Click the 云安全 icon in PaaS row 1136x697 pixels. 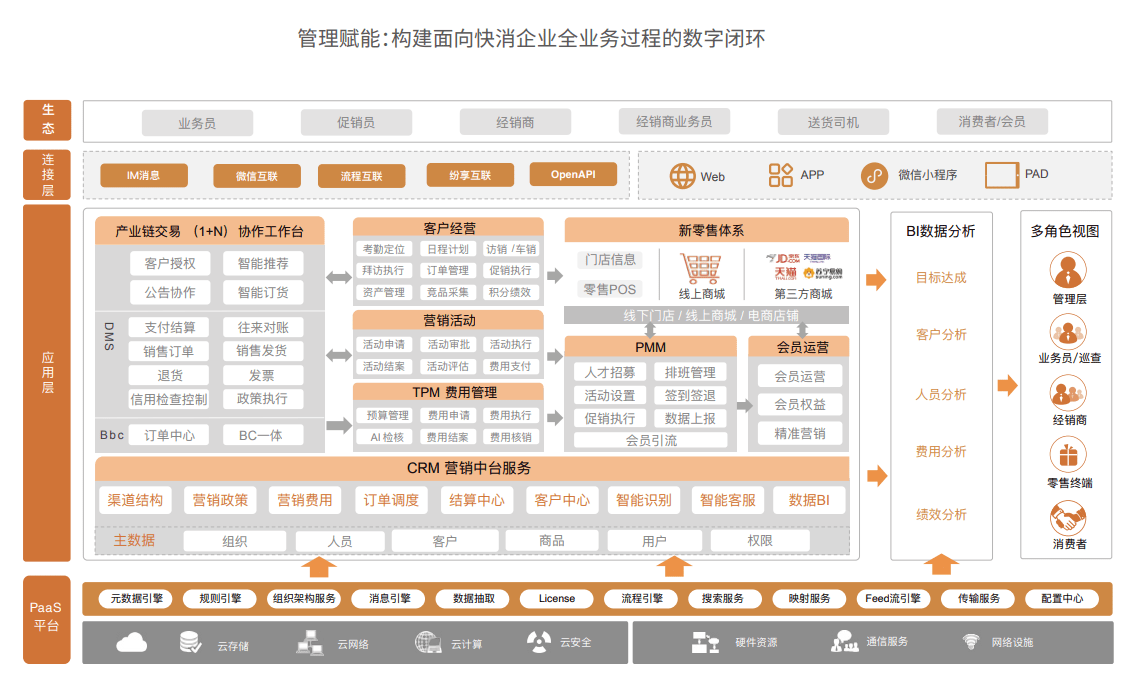538,642
